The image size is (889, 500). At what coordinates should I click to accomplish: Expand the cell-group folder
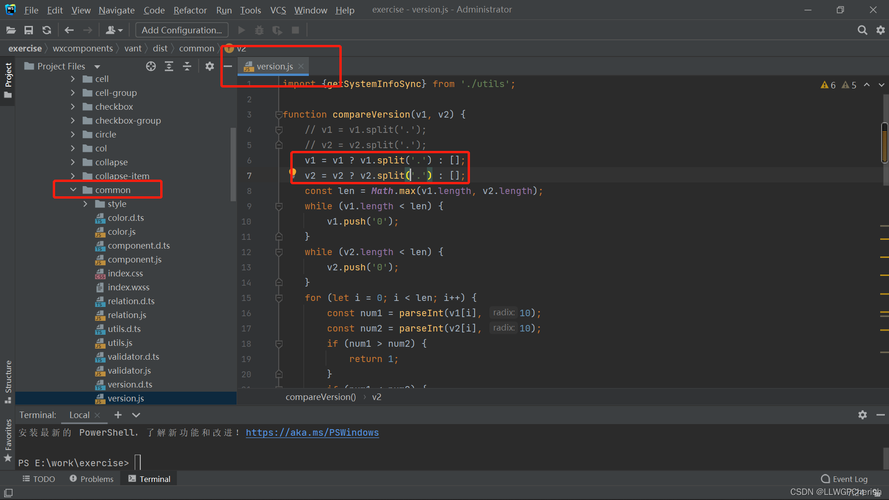pyautogui.click(x=73, y=93)
